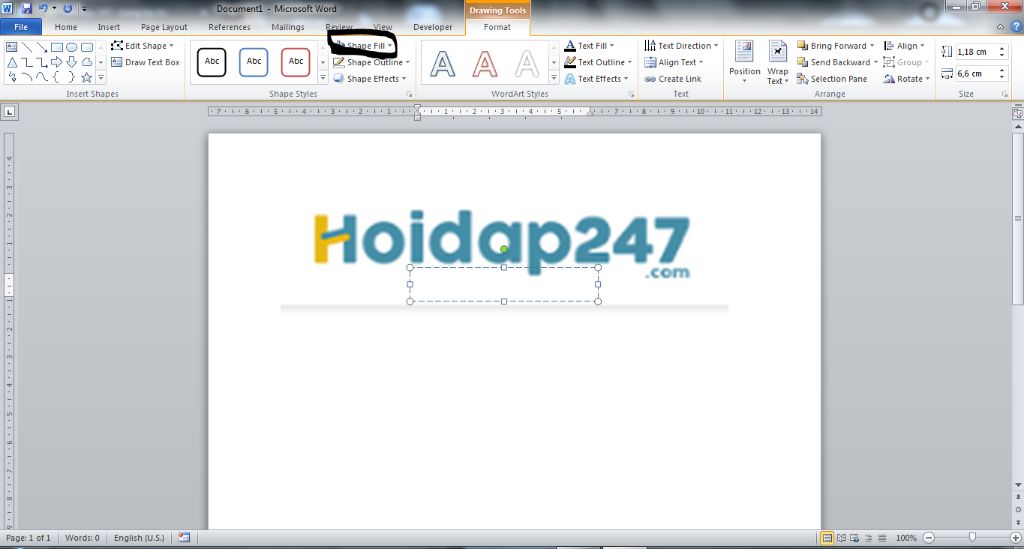The image size is (1024, 549).
Task: Select the 5-Point Star shape
Action: (87, 77)
